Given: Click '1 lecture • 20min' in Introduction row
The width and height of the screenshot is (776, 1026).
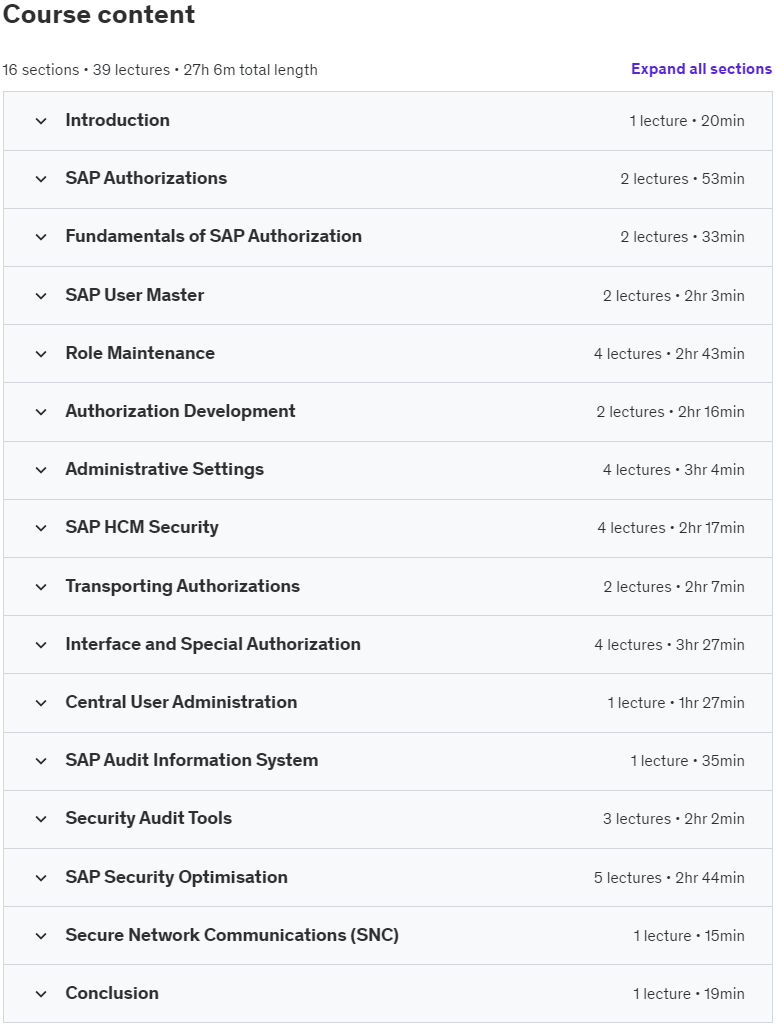Looking at the screenshot, I should [x=687, y=121].
